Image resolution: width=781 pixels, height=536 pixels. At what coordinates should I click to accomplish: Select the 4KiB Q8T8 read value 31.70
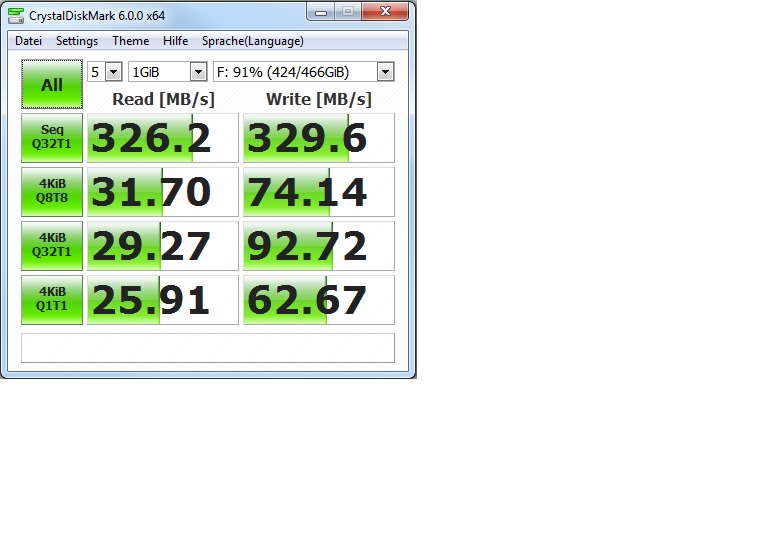[163, 192]
